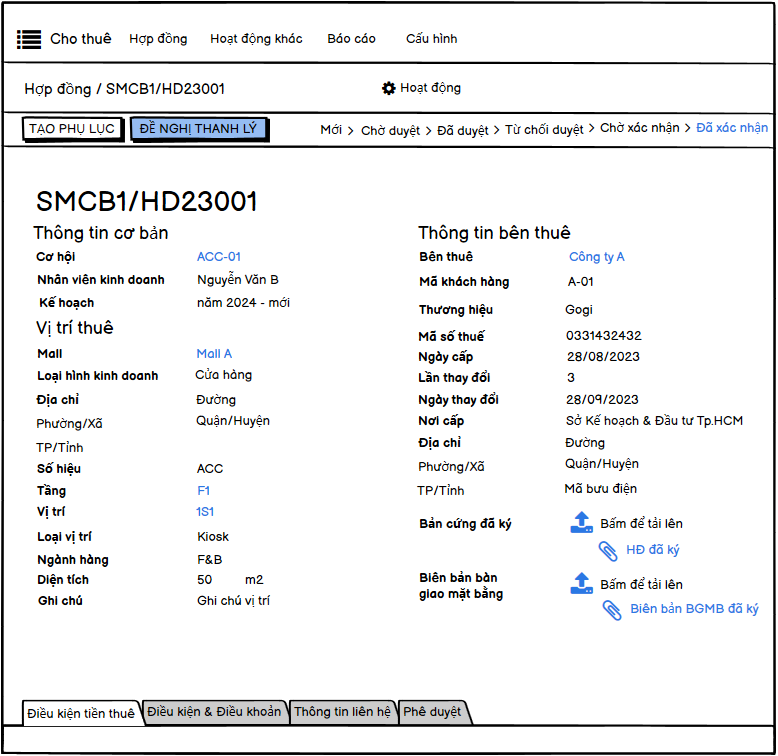Select the Từ chối duyệt status stage
Image resolution: width=778 pixels, height=756 pixels.
pos(544,130)
